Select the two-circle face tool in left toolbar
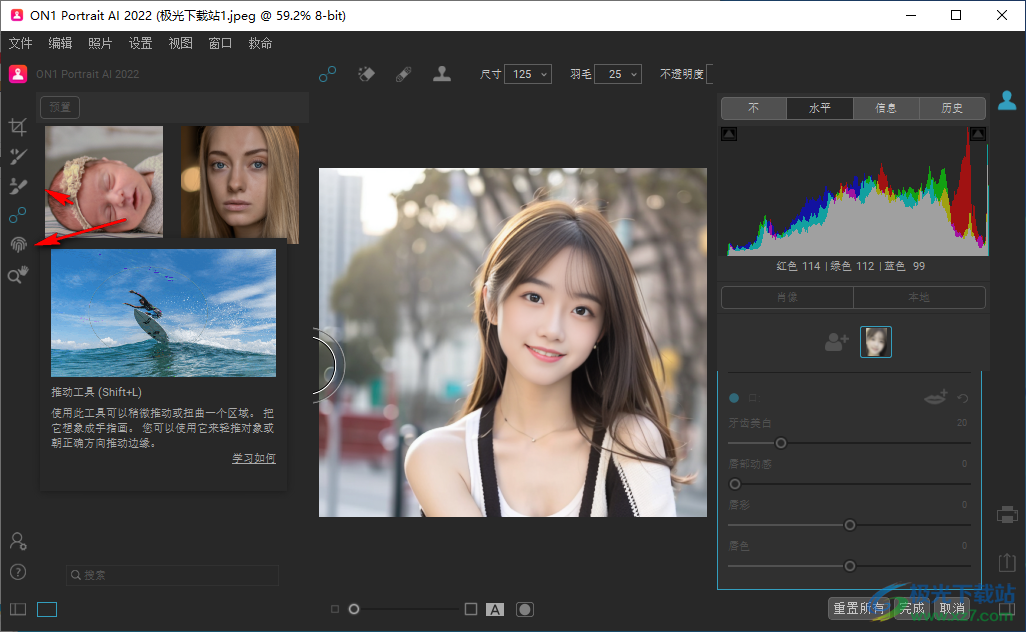Screen dimensions: 1026x632 (18, 215)
